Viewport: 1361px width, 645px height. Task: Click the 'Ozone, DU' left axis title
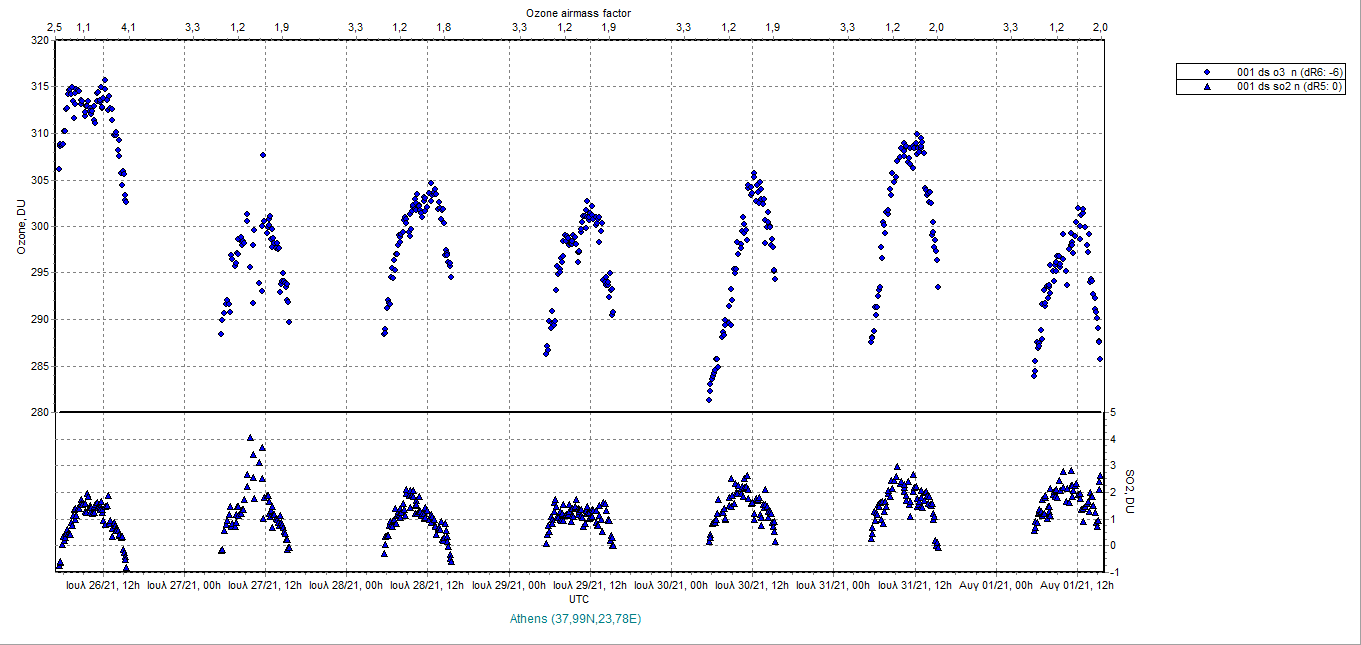point(20,226)
